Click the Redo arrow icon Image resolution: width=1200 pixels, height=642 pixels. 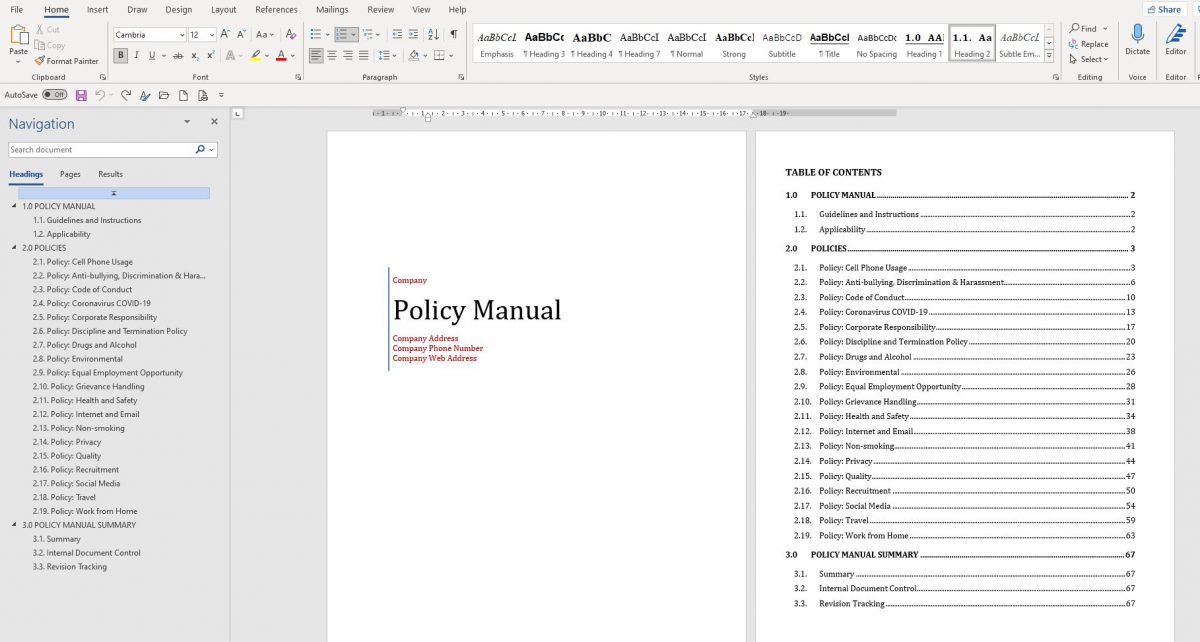[126, 95]
